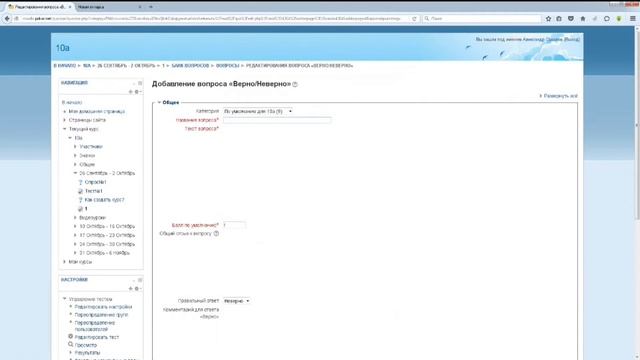This screenshot has width=640, height=360.
Task: Click В начало in Navigation block
Action: [72, 102]
